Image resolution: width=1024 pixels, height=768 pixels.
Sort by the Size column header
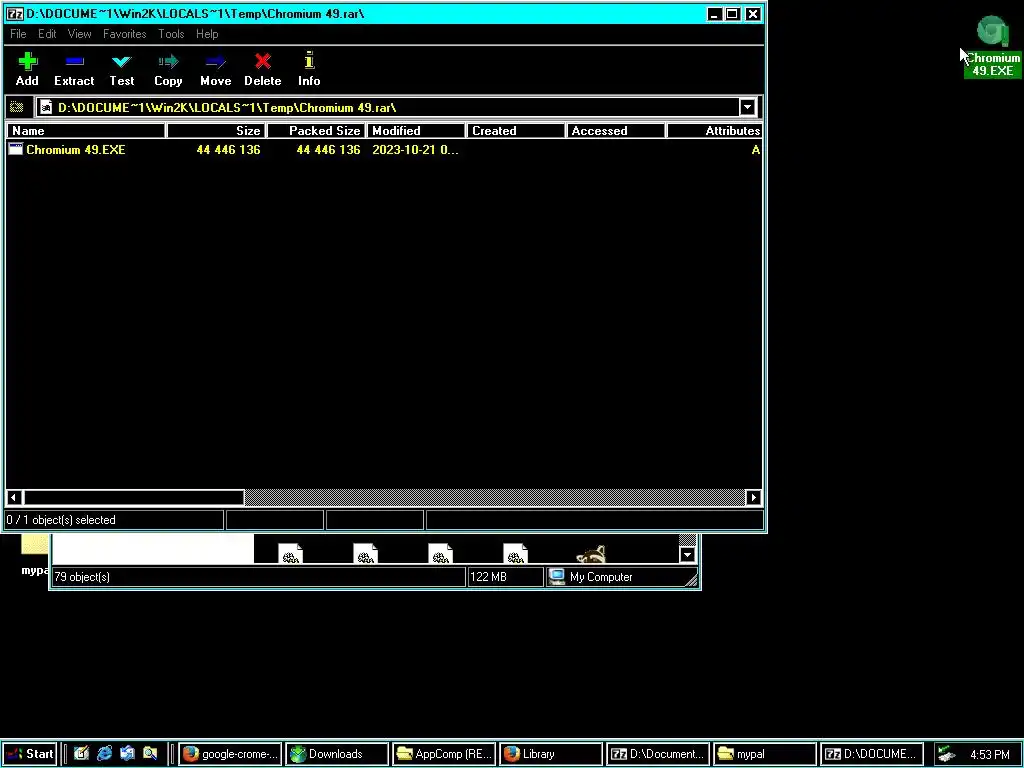pos(216,131)
